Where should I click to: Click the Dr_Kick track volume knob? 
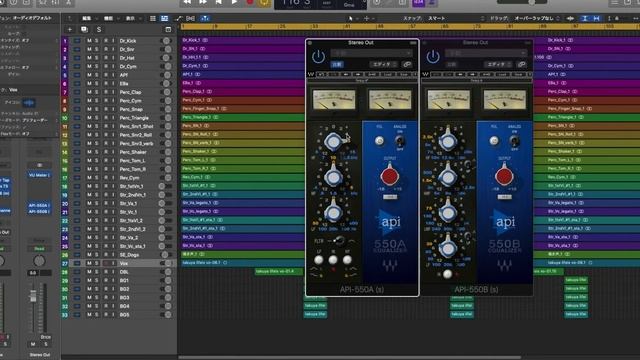166,41
